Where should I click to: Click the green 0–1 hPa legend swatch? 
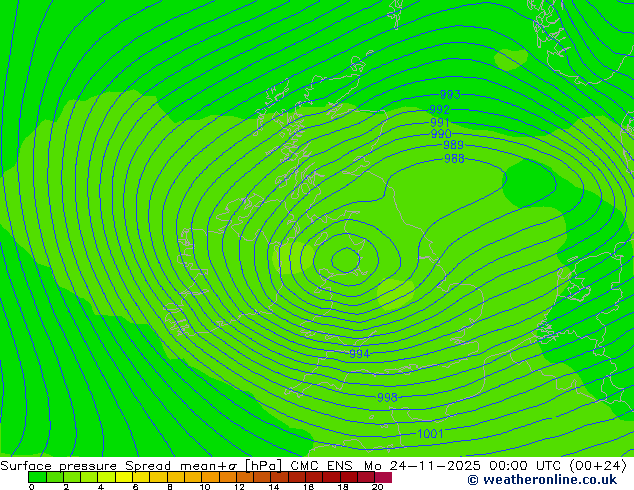[x=37, y=477]
